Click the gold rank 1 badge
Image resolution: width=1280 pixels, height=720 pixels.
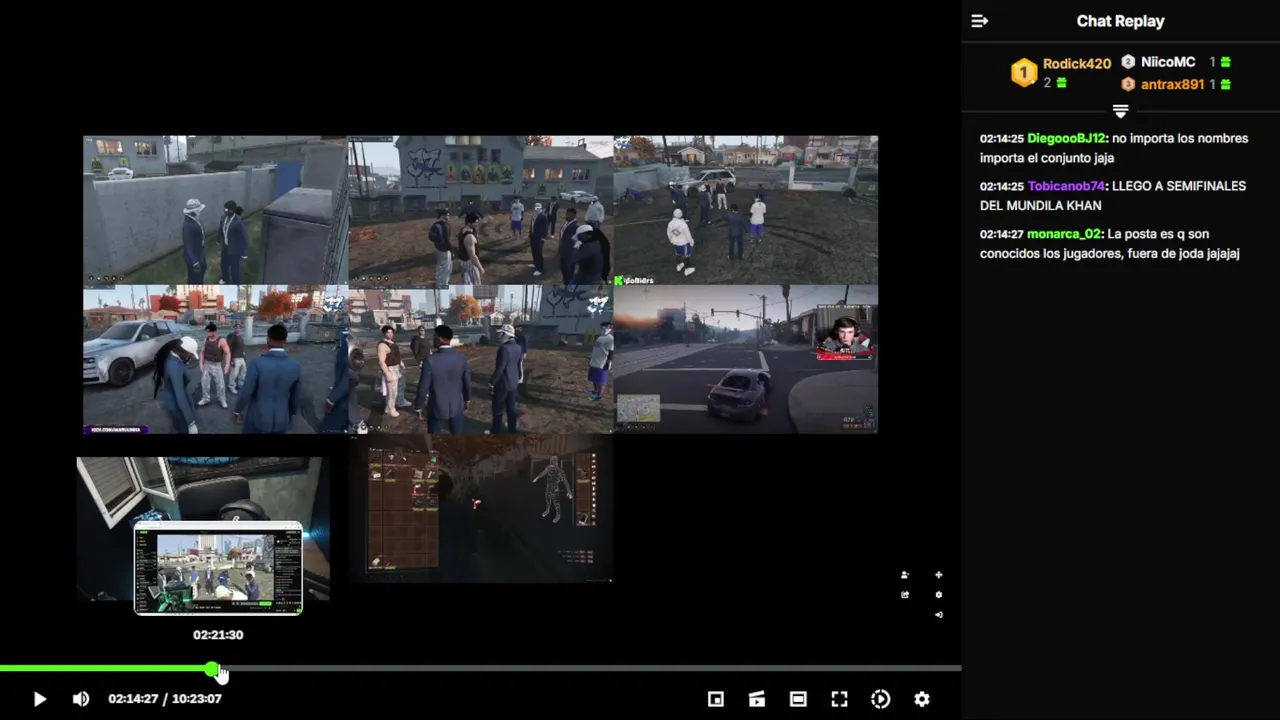click(x=1024, y=73)
